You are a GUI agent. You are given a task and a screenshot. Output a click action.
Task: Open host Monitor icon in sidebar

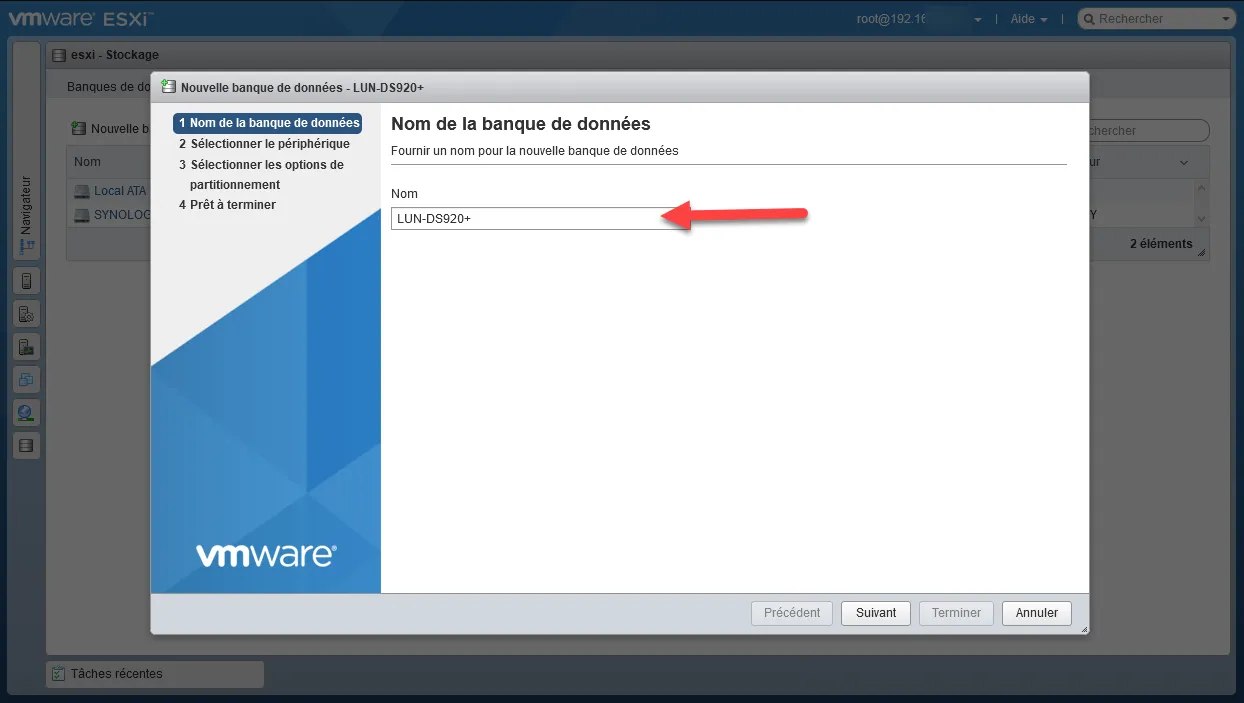(x=27, y=347)
